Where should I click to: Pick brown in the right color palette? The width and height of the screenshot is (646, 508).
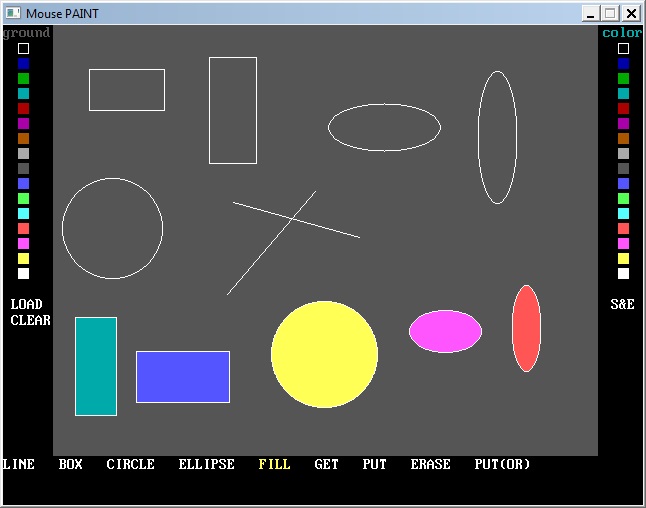[623, 138]
